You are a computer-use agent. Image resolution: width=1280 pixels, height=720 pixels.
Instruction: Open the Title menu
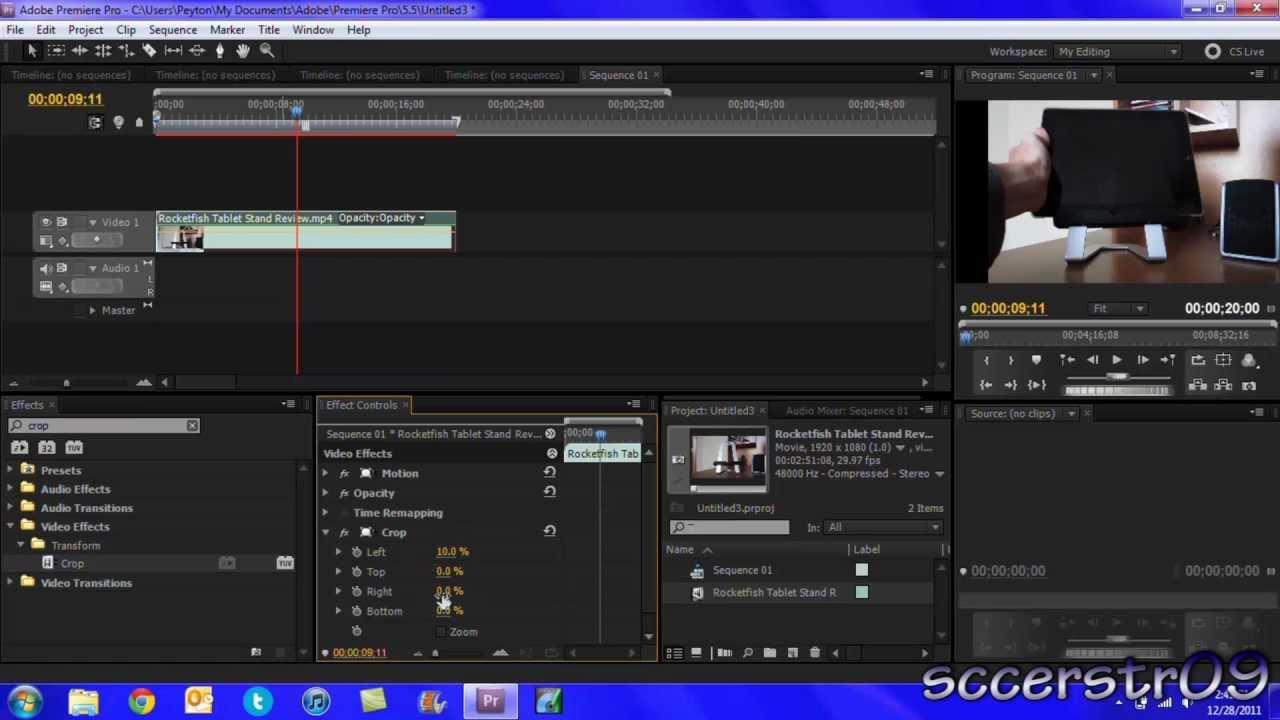[x=269, y=30]
